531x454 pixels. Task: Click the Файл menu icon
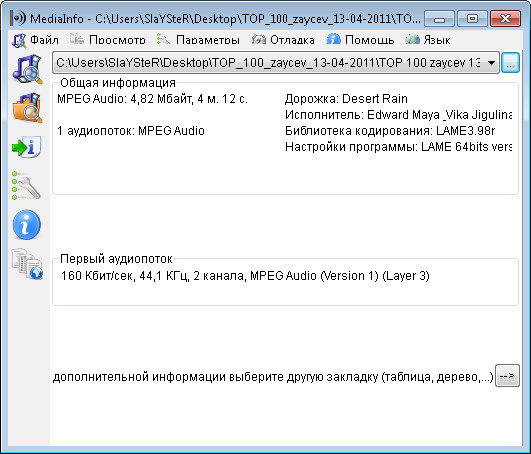[x=19, y=40]
